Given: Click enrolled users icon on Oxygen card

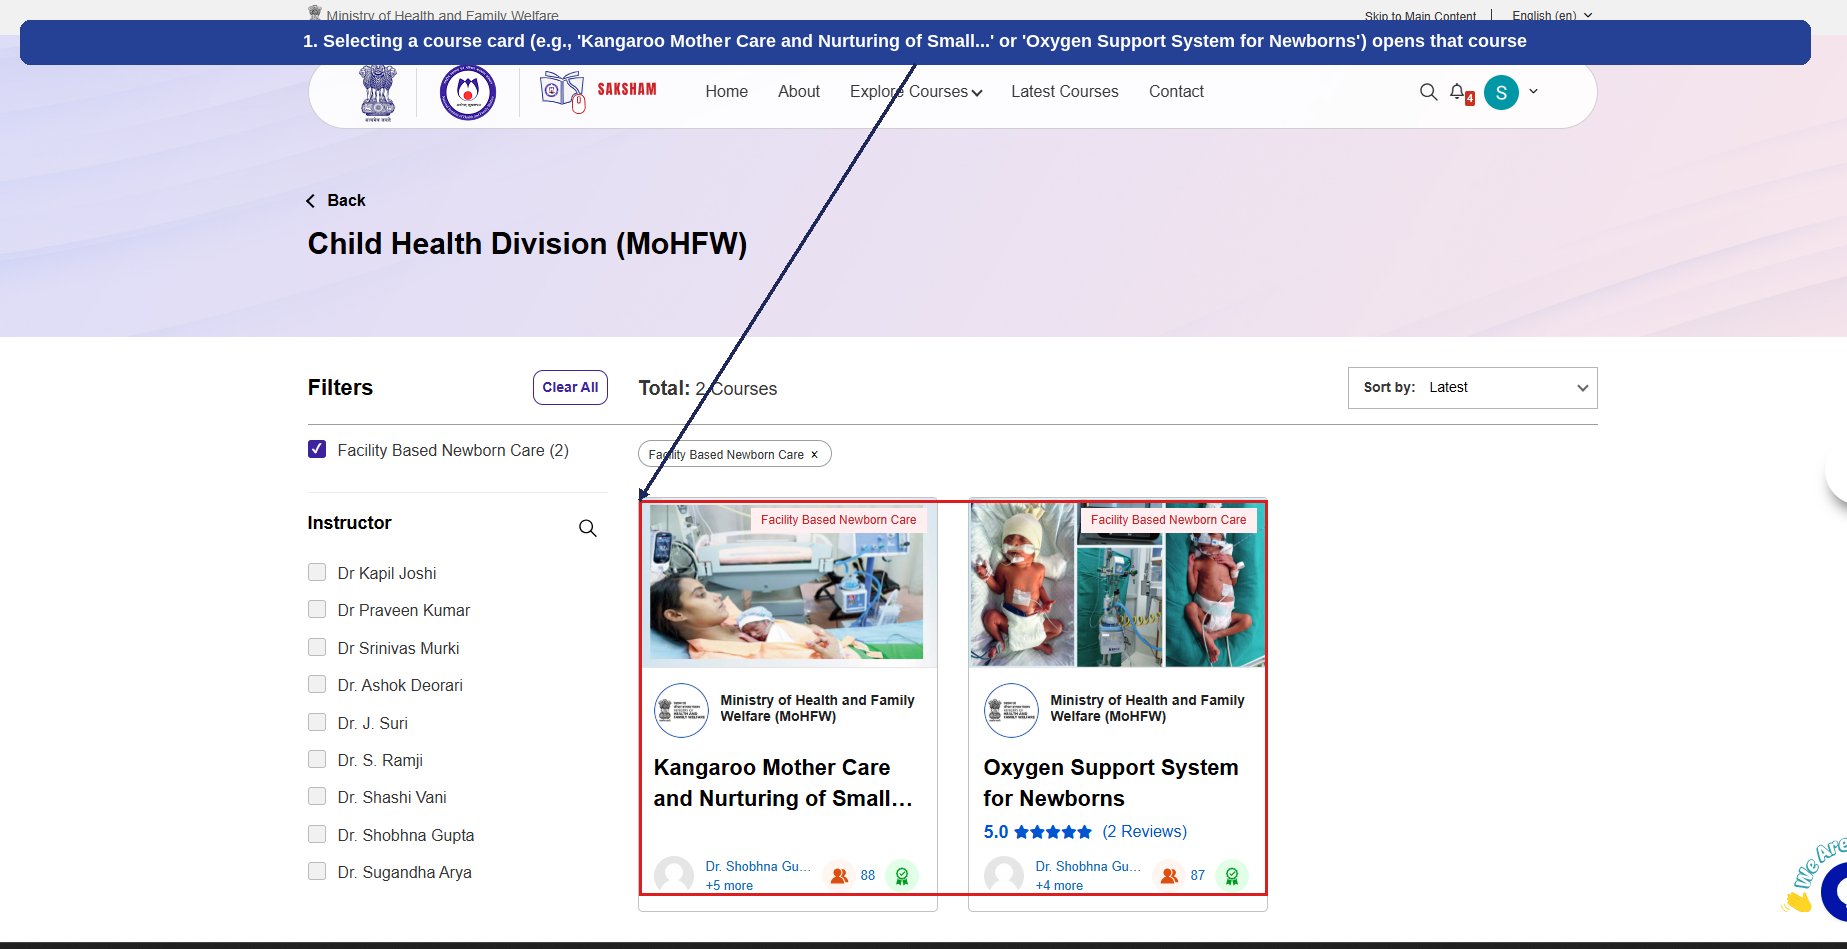Looking at the screenshot, I should (1169, 875).
